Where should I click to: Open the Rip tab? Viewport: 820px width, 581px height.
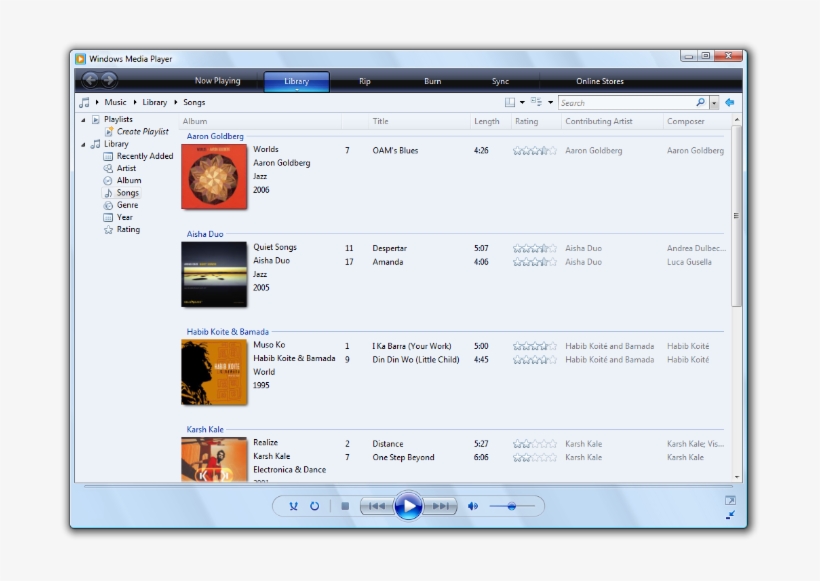click(x=365, y=81)
